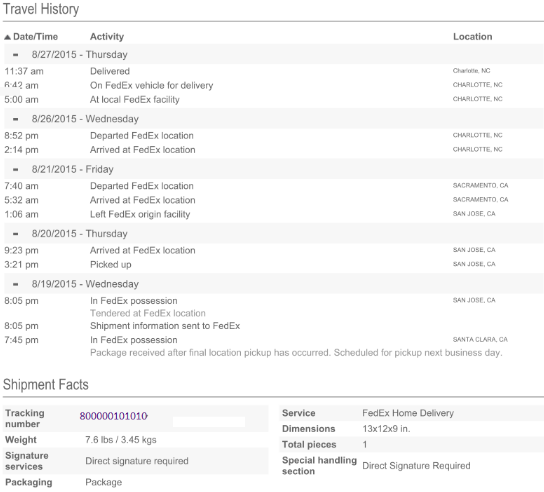
Task: Click Charlotte, NC location of Delivered row
Action: click(x=471, y=71)
